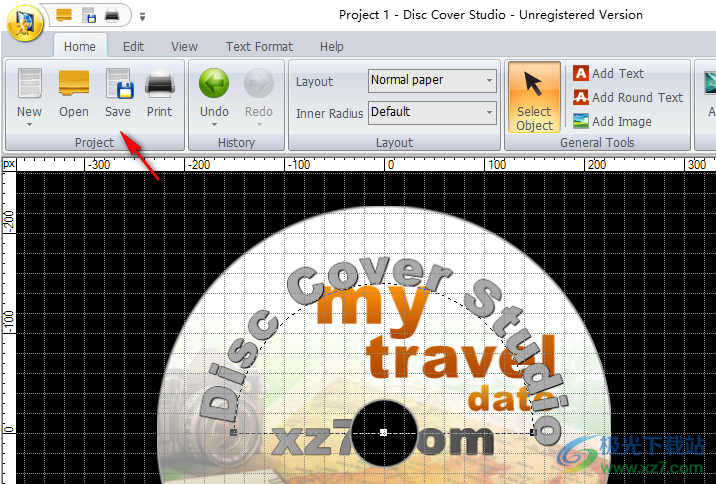Expand the New button dropdown arrow

coord(30,124)
